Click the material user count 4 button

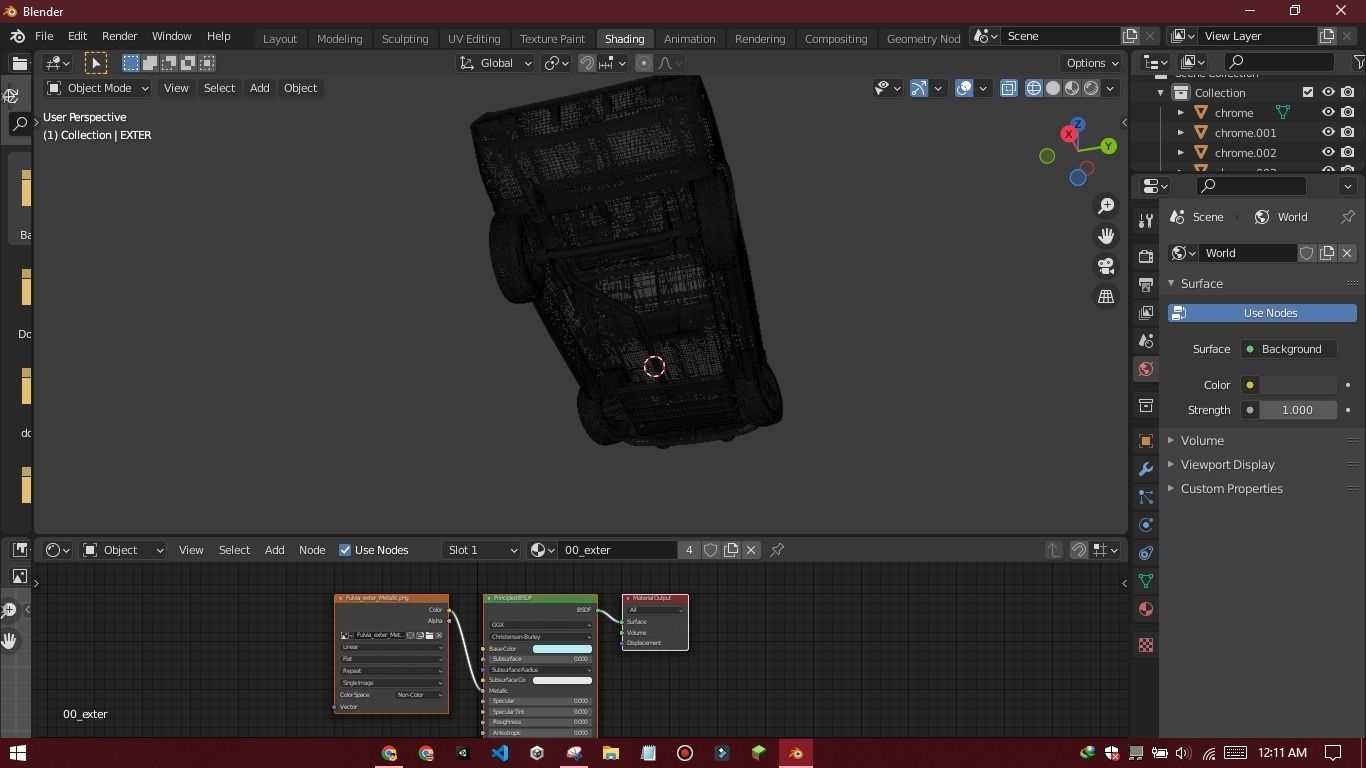coord(689,550)
